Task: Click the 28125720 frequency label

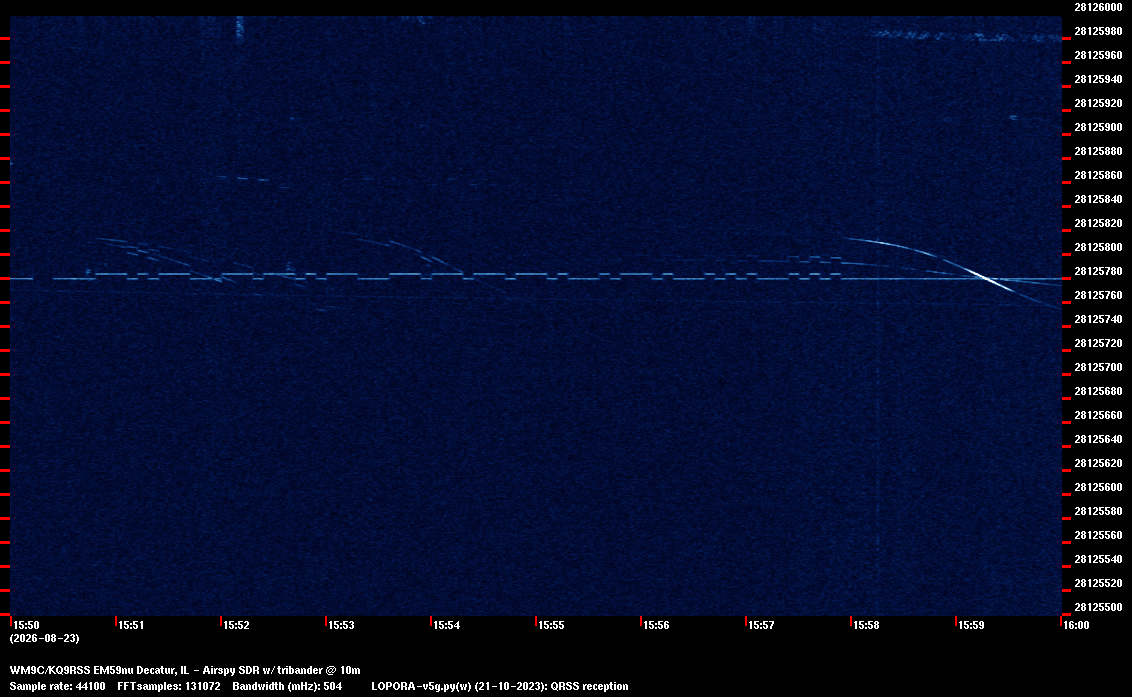Action: 1098,343
